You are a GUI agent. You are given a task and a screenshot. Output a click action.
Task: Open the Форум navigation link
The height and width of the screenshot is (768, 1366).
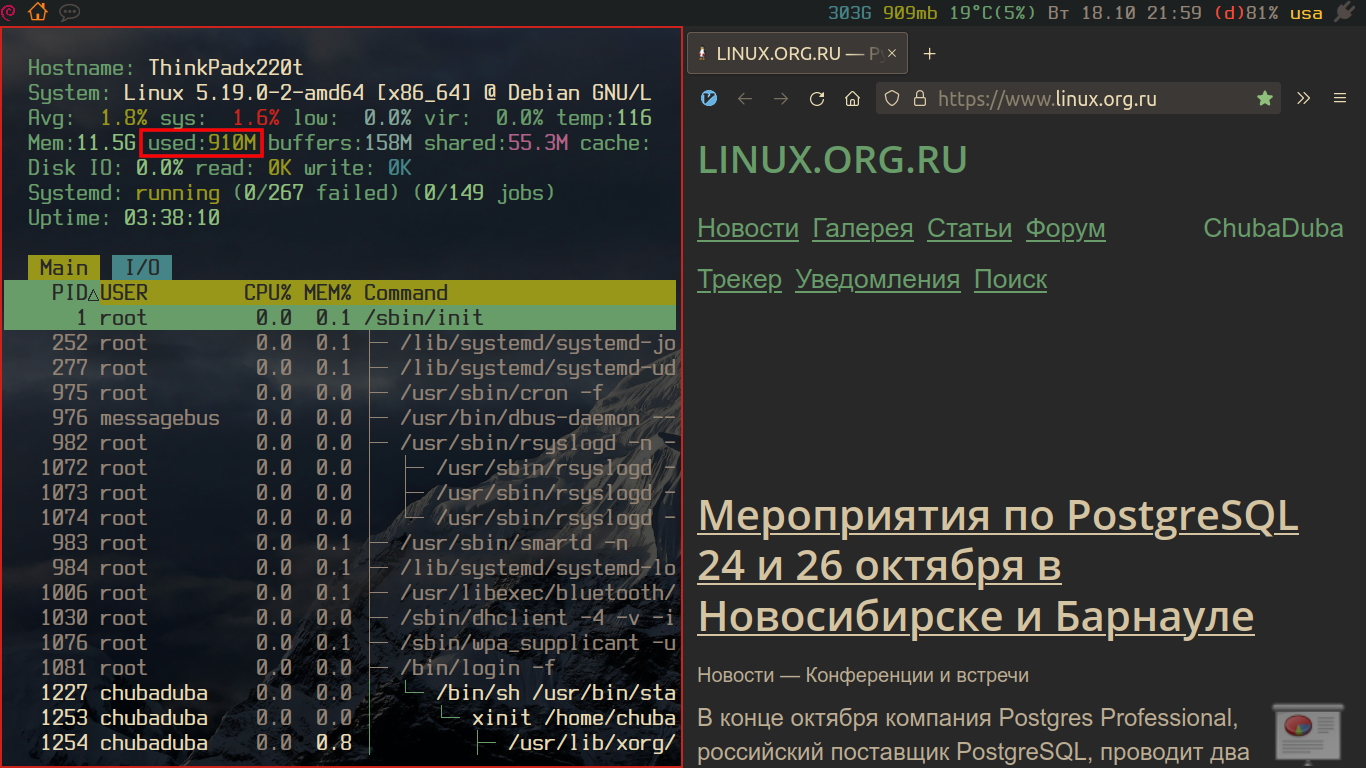(1066, 228)
